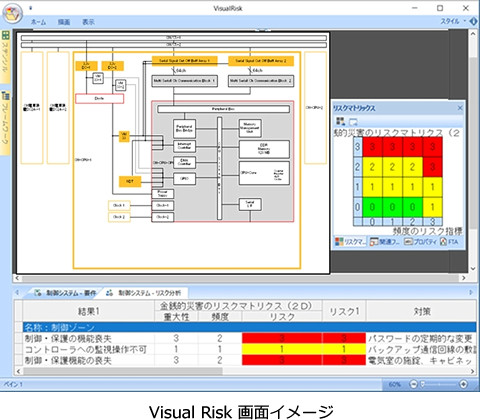Open the フレームワーク side panel tab
Viewport: 480px width, 420px height.
coord(5,123)
